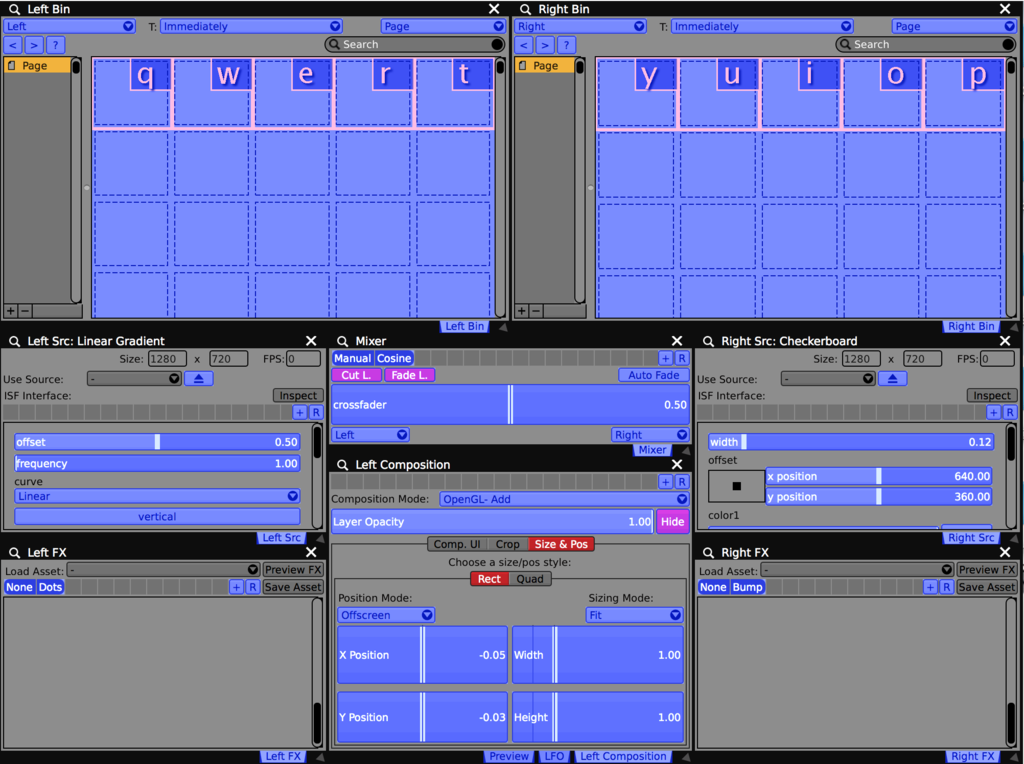Select the LFO tab at the bottom
1024x764 pixels.
555,756
